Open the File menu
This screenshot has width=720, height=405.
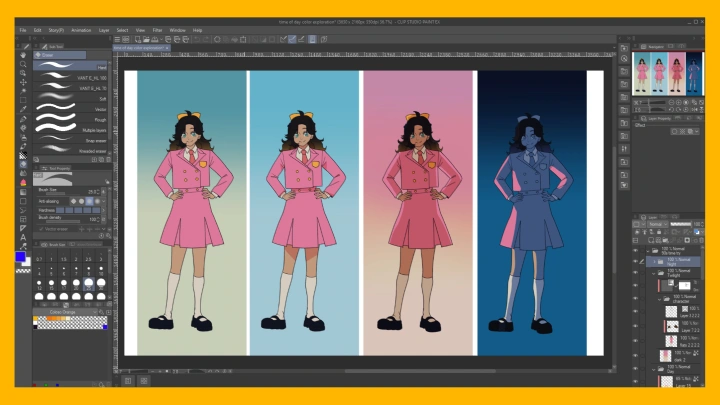click(x=22, y=30)
